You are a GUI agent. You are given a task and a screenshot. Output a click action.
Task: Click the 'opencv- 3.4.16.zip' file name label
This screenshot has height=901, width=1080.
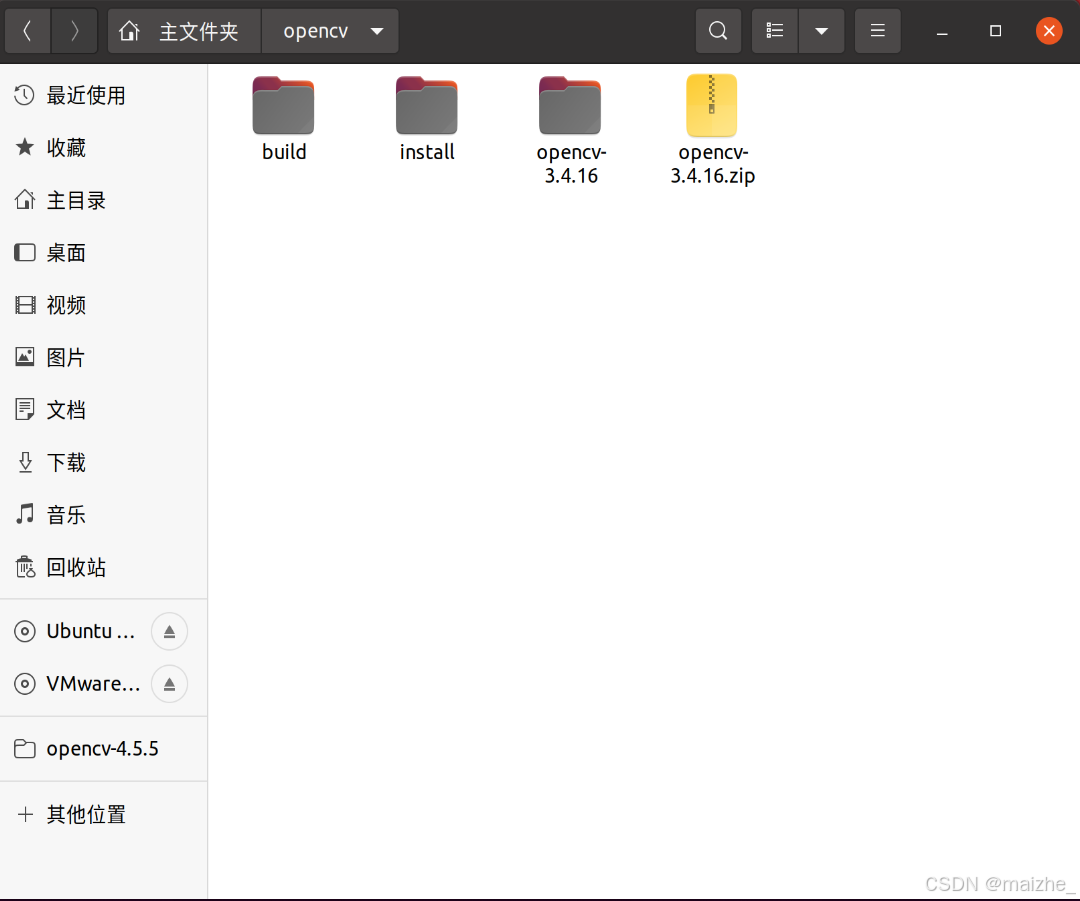pyautogui.click(x=713, y=164)
